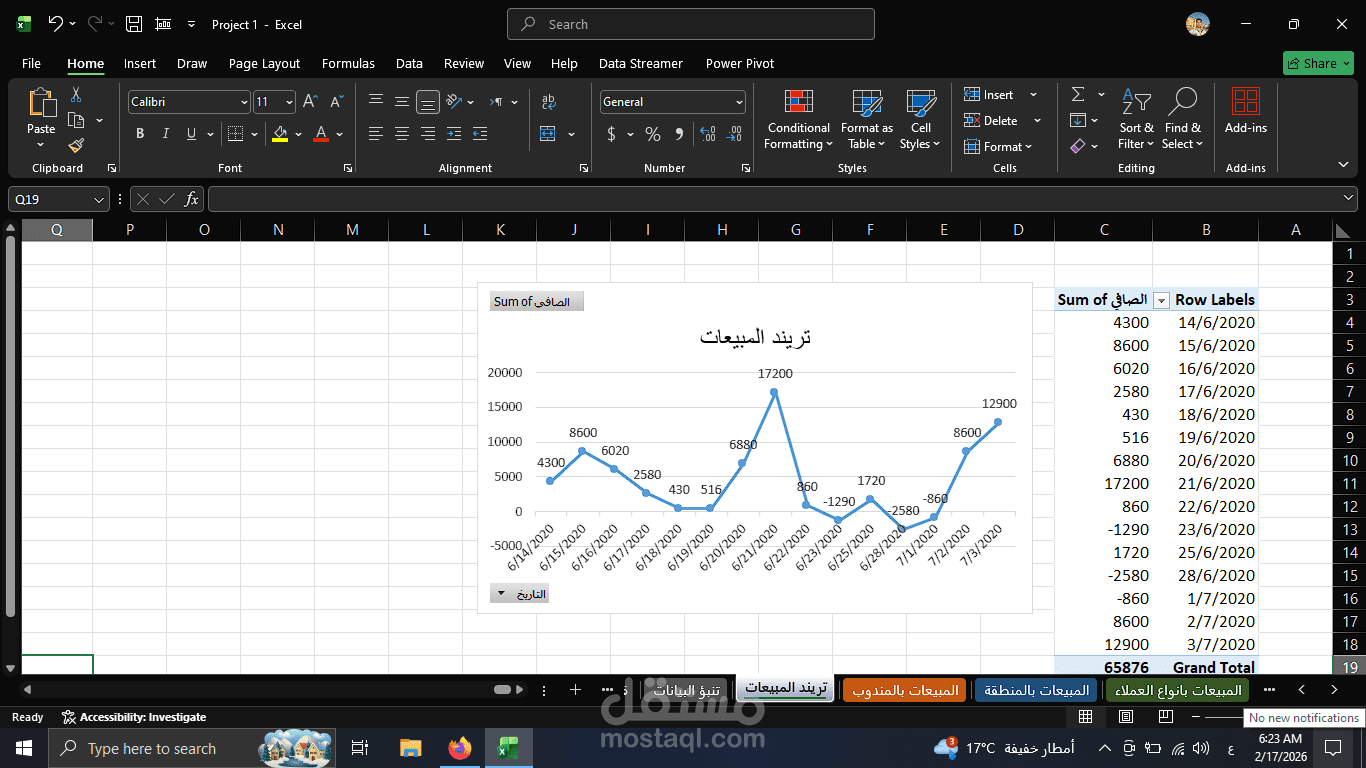Decrease font size with smaller A icon

[x=337, y=102]
